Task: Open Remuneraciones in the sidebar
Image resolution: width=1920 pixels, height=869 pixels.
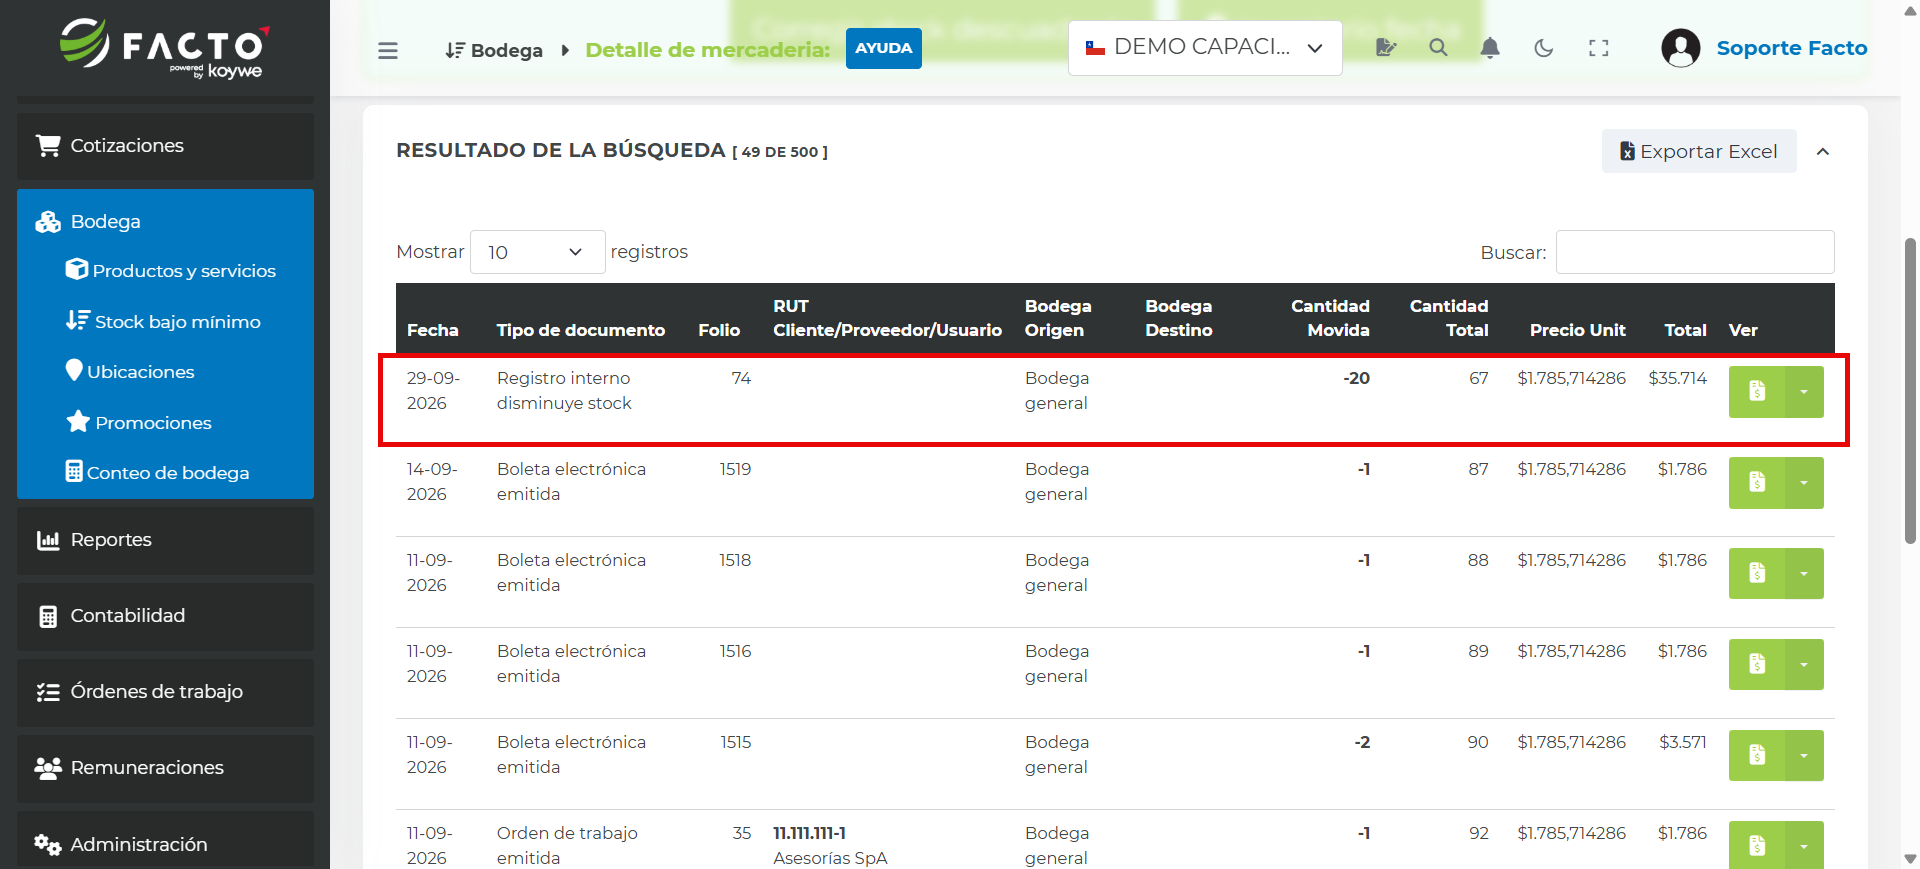Action: (x=165, y=768)
